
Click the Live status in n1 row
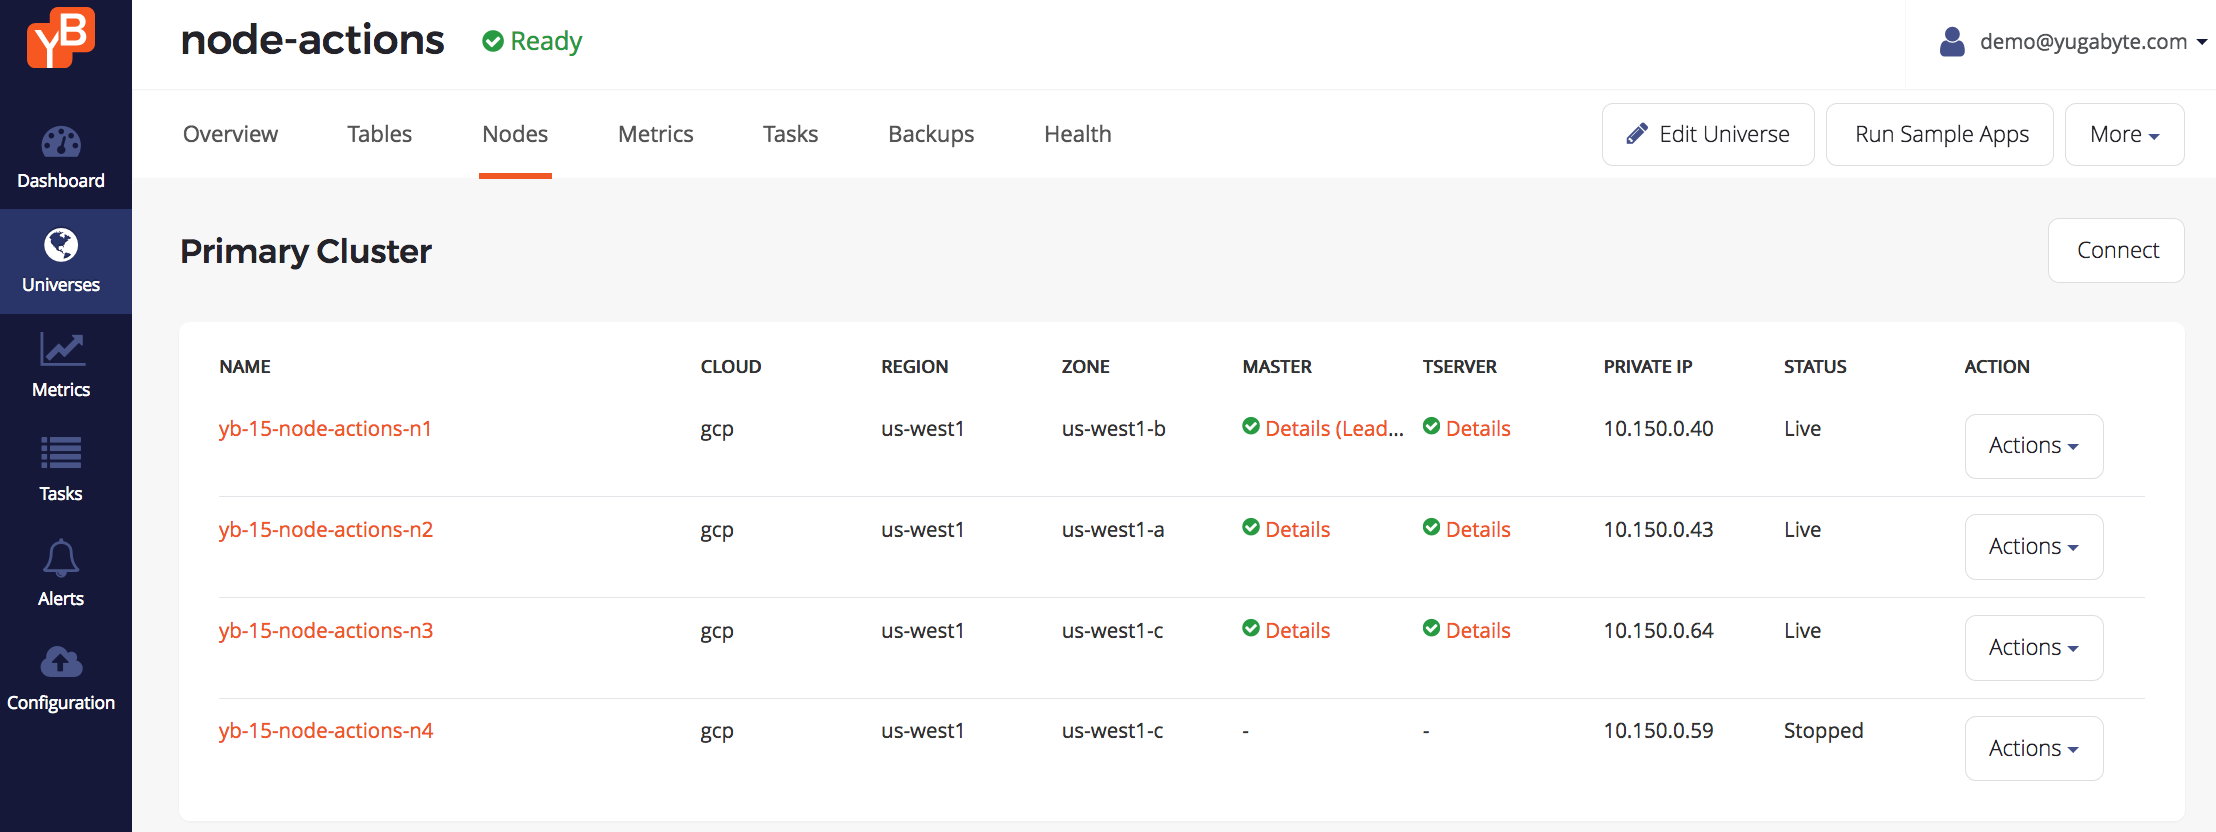click(x=1802, y=429)
